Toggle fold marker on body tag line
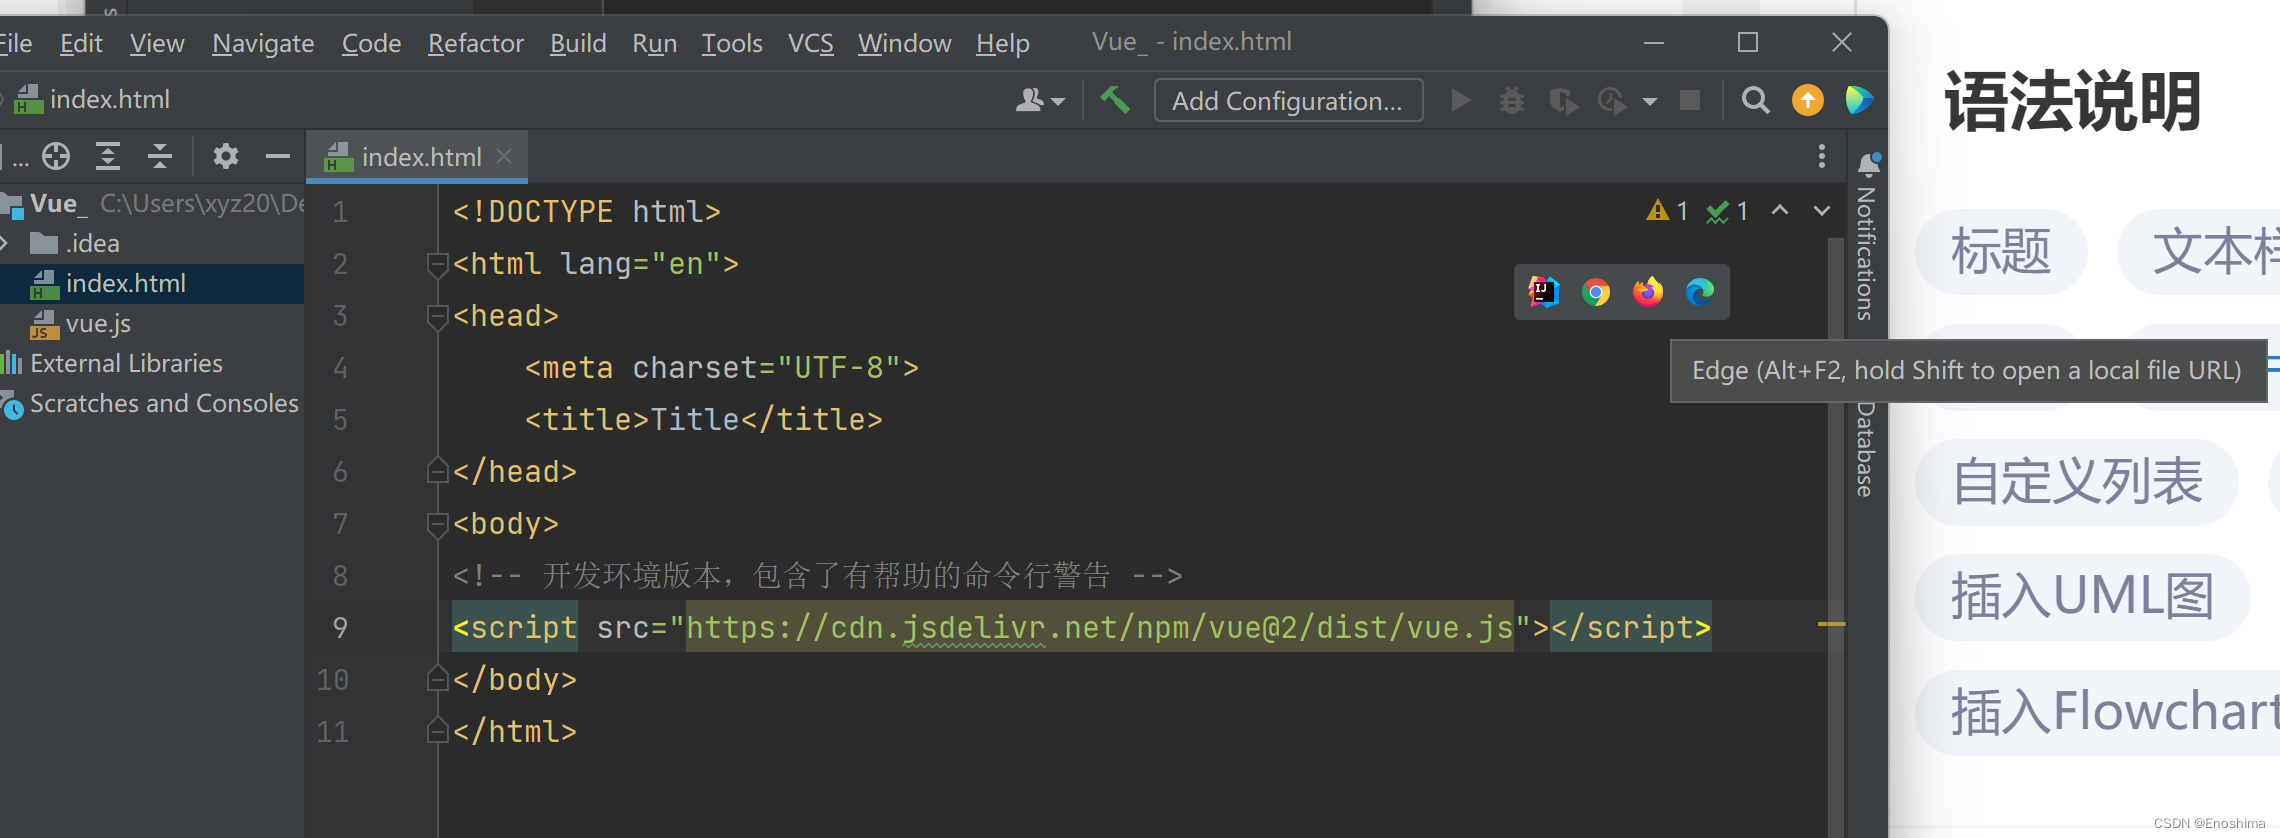This screenshot has height=838, width=2280. 437,524
